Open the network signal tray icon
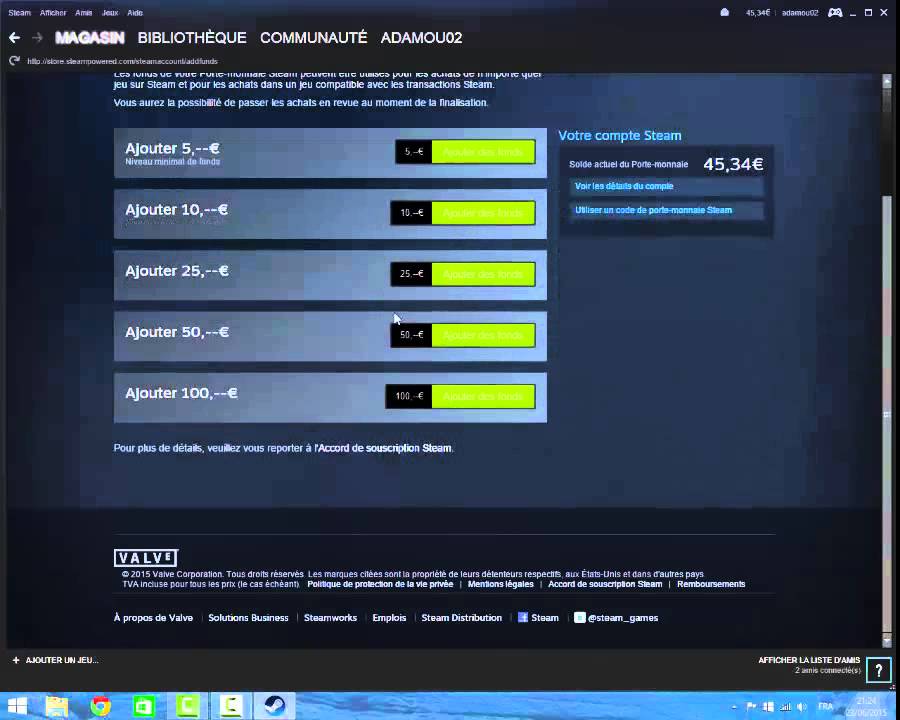900x720 pixels. pos(785,707)
